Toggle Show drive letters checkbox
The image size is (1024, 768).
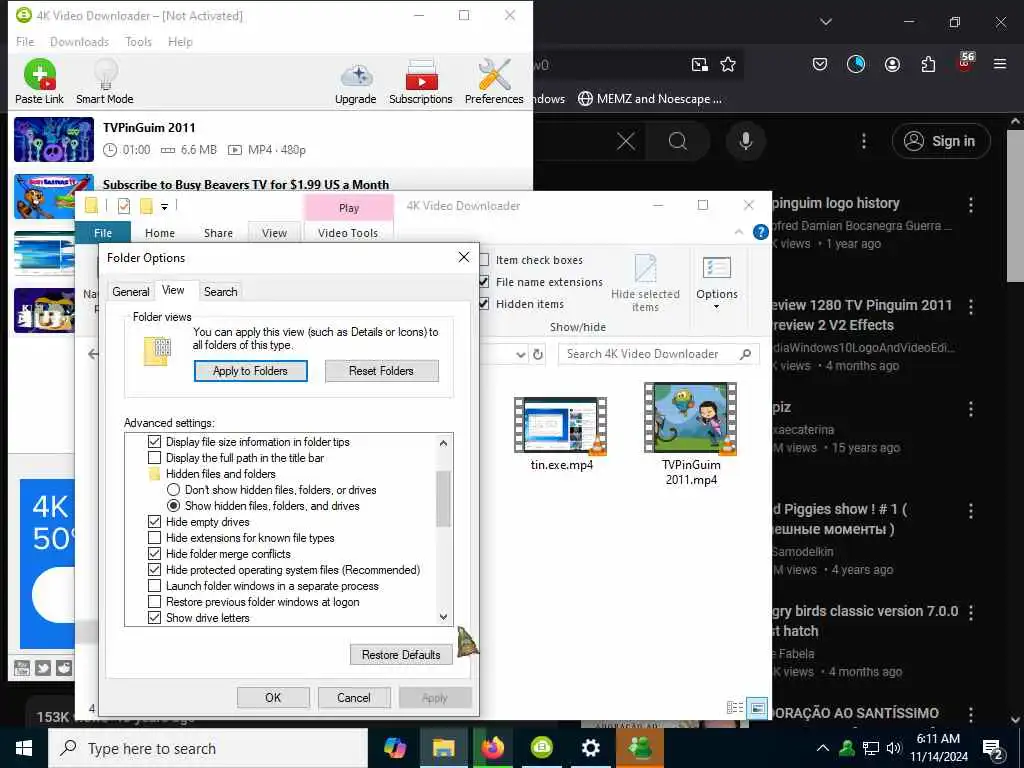154,618
